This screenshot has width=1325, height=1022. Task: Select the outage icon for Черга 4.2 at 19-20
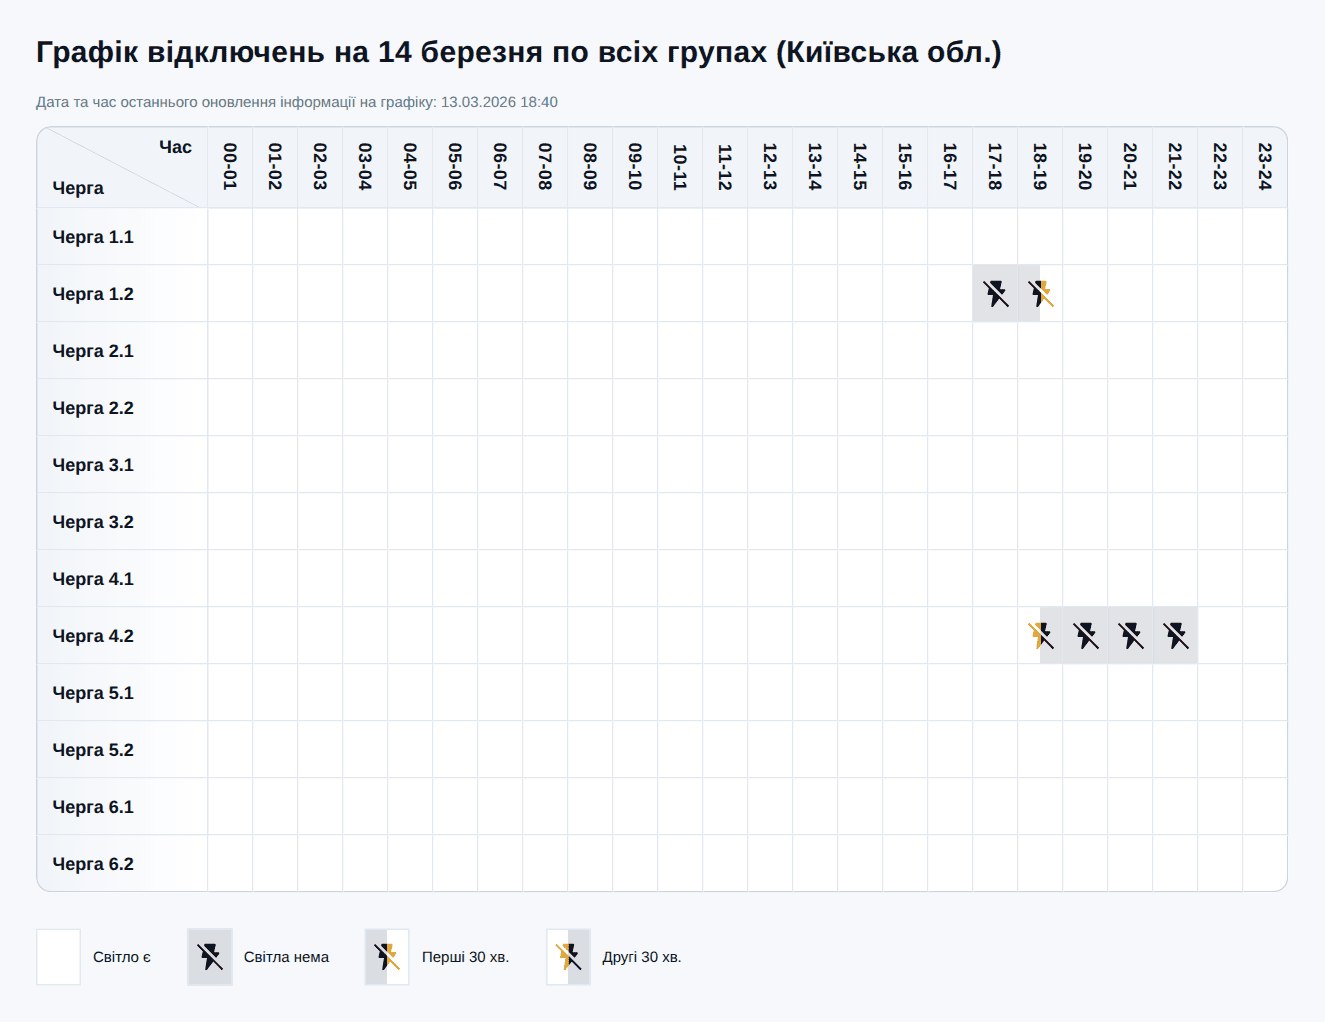tap(1085, 635)
